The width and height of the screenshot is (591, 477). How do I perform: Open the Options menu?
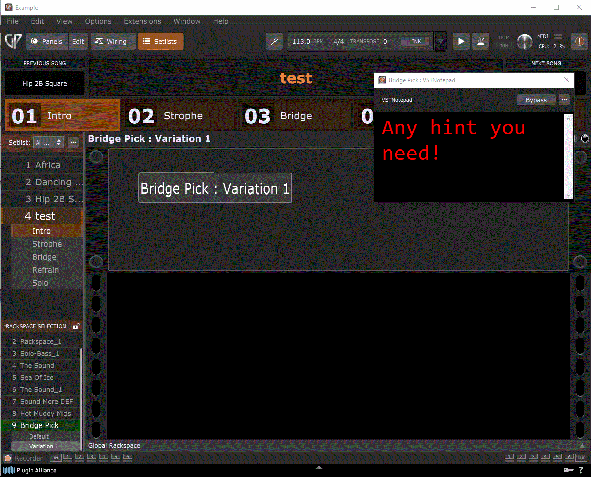pos(98,21)
